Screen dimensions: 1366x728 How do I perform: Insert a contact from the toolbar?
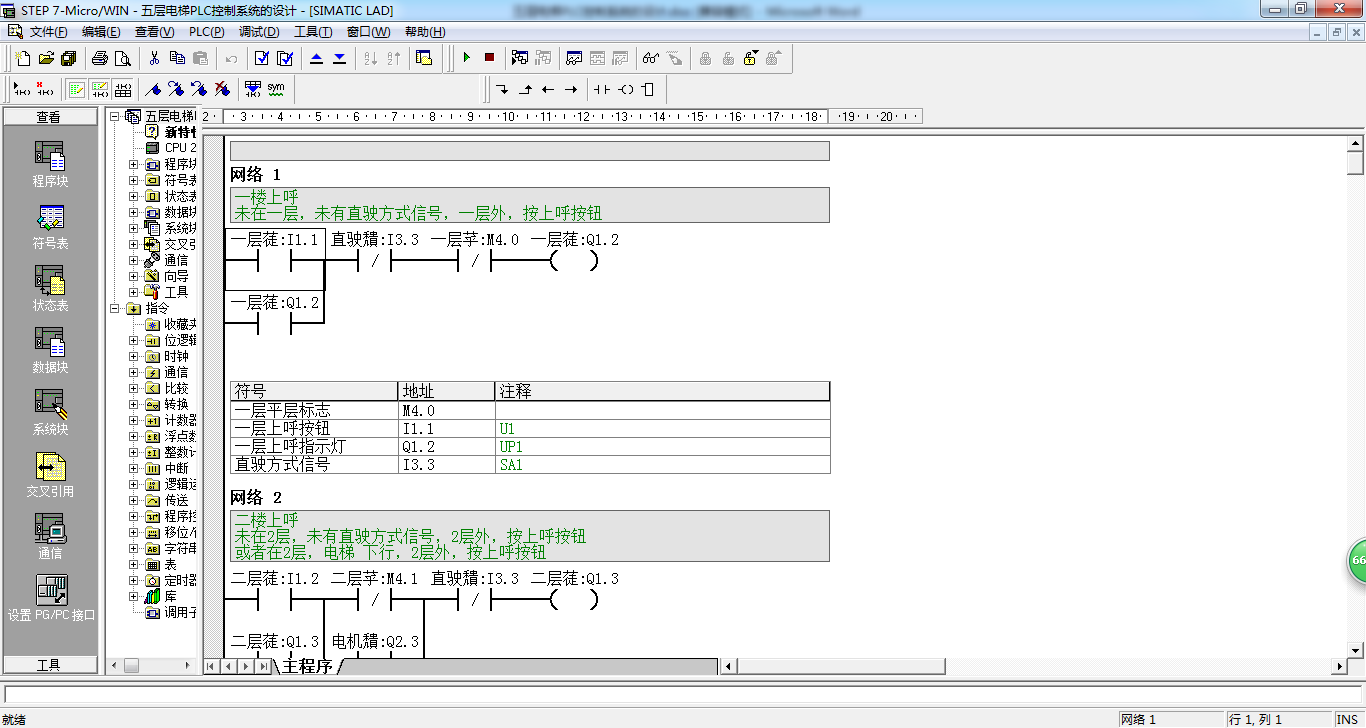click(601, 89)
